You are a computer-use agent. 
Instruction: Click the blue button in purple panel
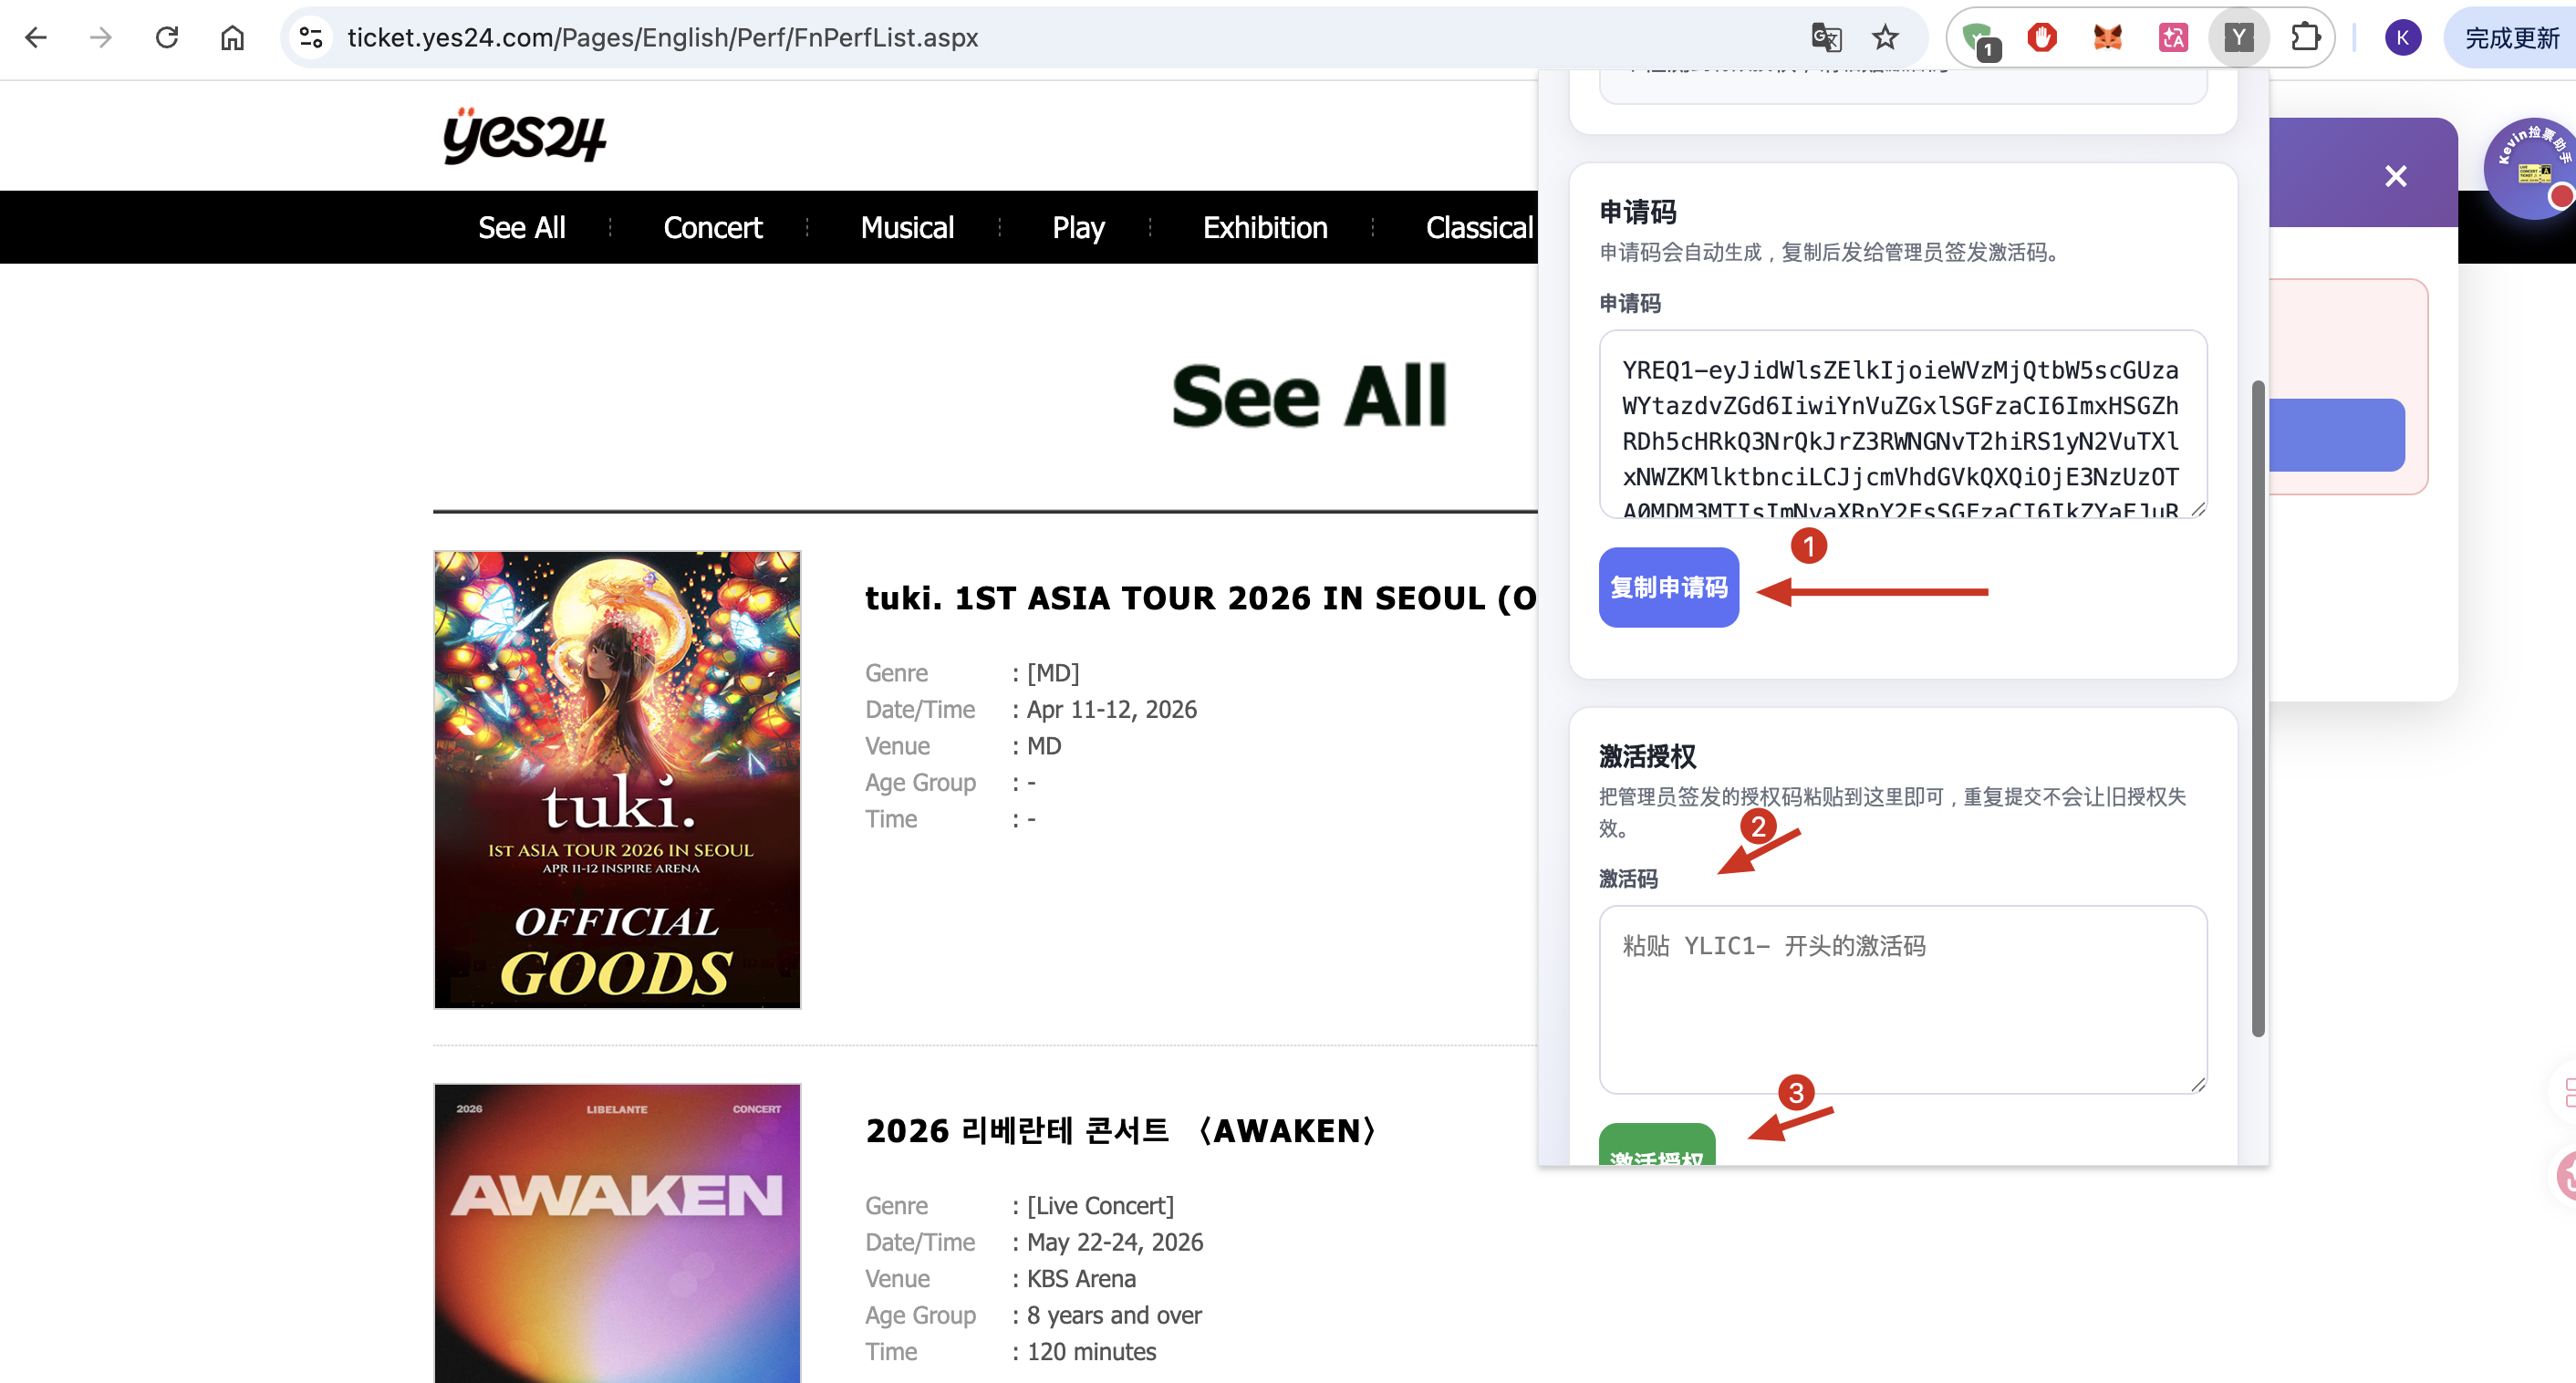[x=2335, y=435]
